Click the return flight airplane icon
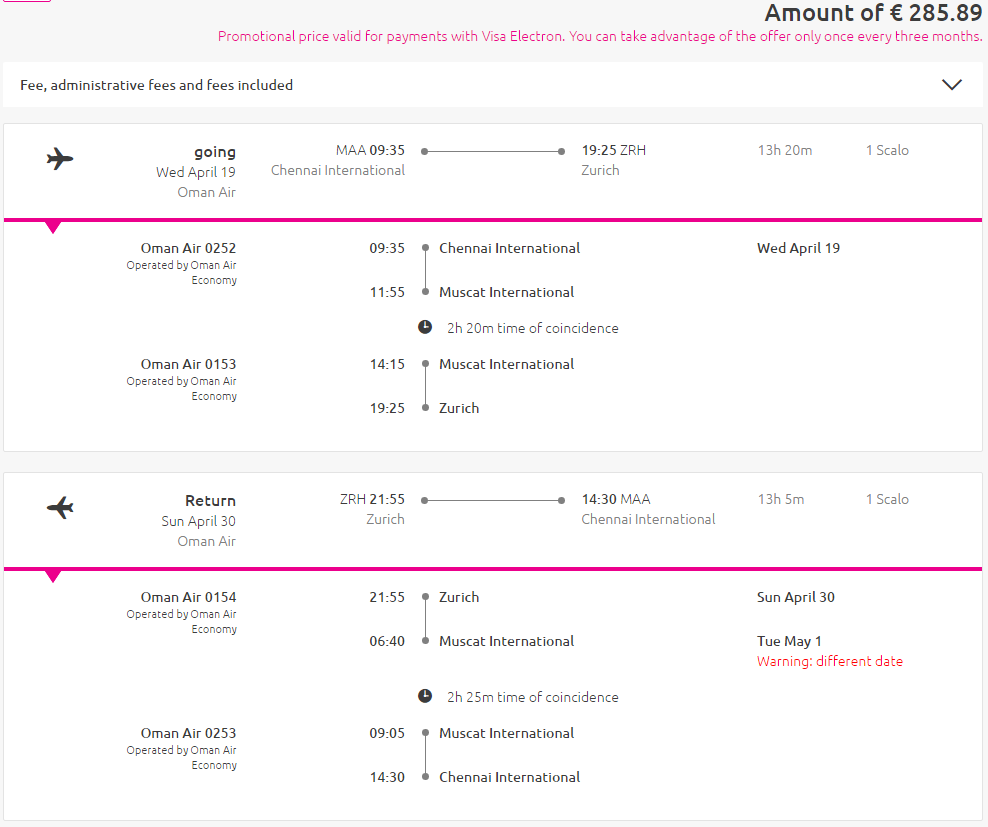988x827 pixels. pos(60,507)
